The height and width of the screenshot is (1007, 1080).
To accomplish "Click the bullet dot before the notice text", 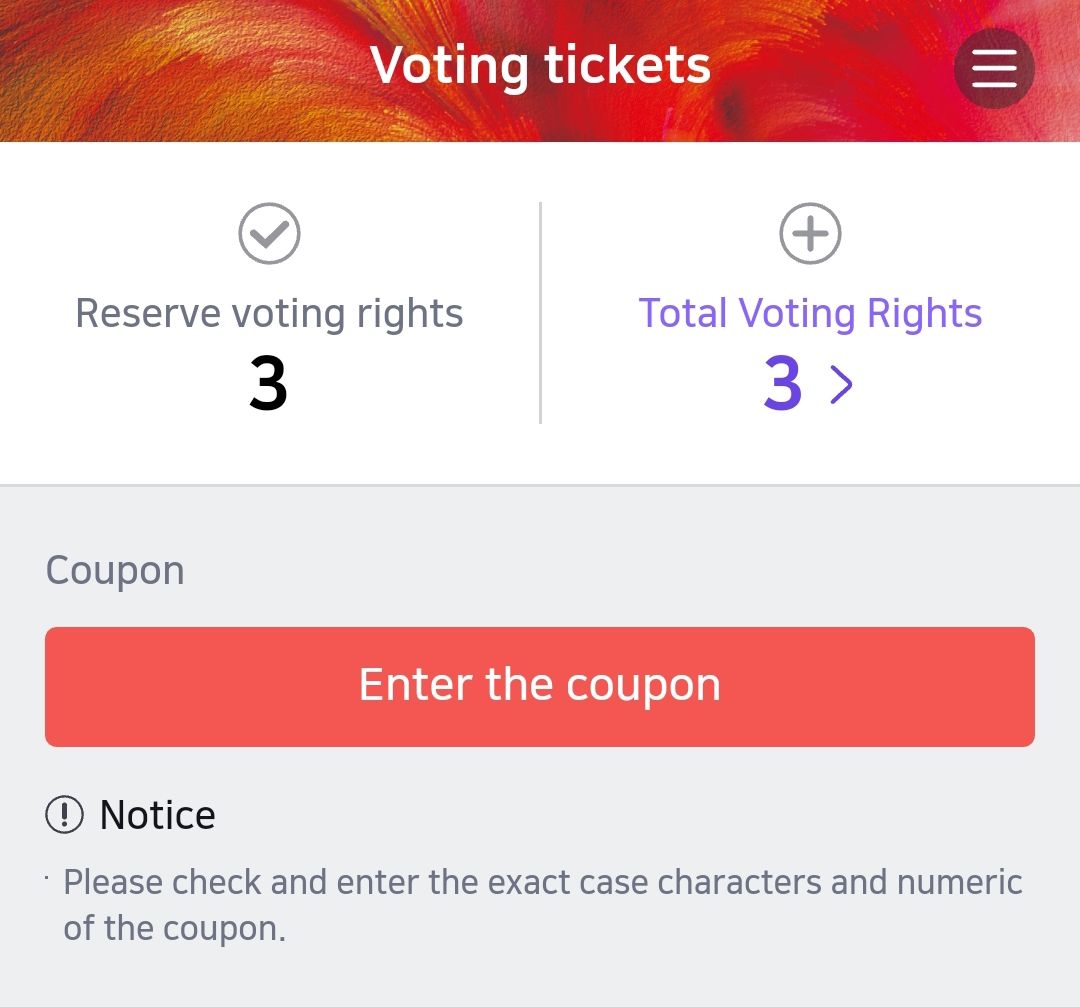I will tap(47, 878).
